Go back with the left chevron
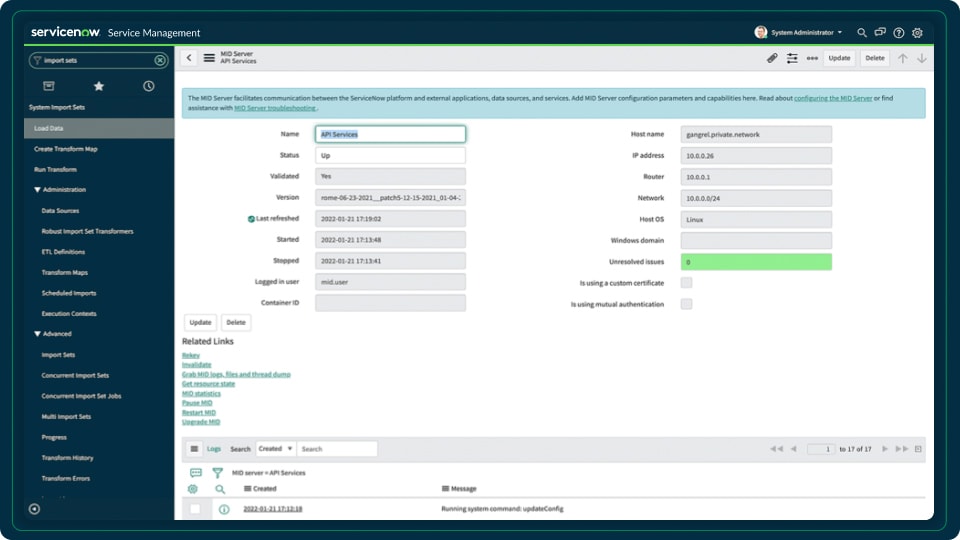The width and height of the screenshot is (960, 540). click(189, 58)
